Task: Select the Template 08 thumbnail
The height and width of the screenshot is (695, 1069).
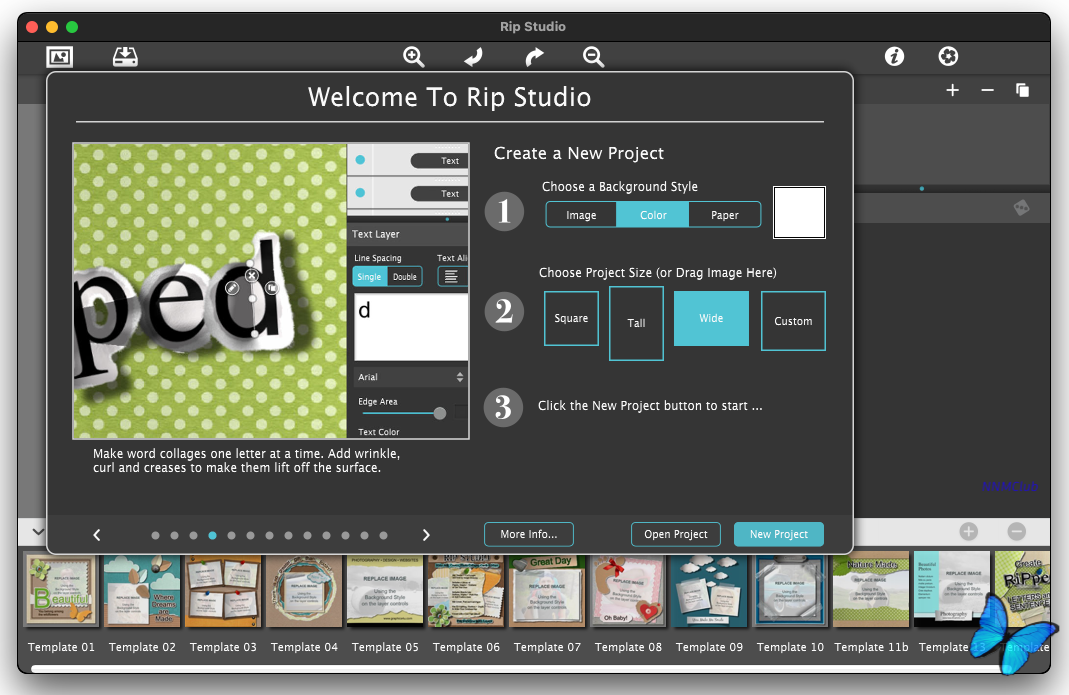Action: [x=628, y=591]
